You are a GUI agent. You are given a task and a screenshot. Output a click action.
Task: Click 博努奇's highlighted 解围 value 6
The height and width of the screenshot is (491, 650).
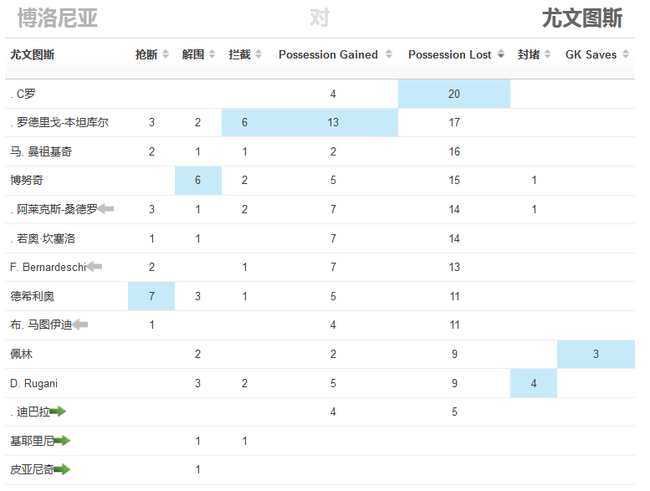[198, 180]
